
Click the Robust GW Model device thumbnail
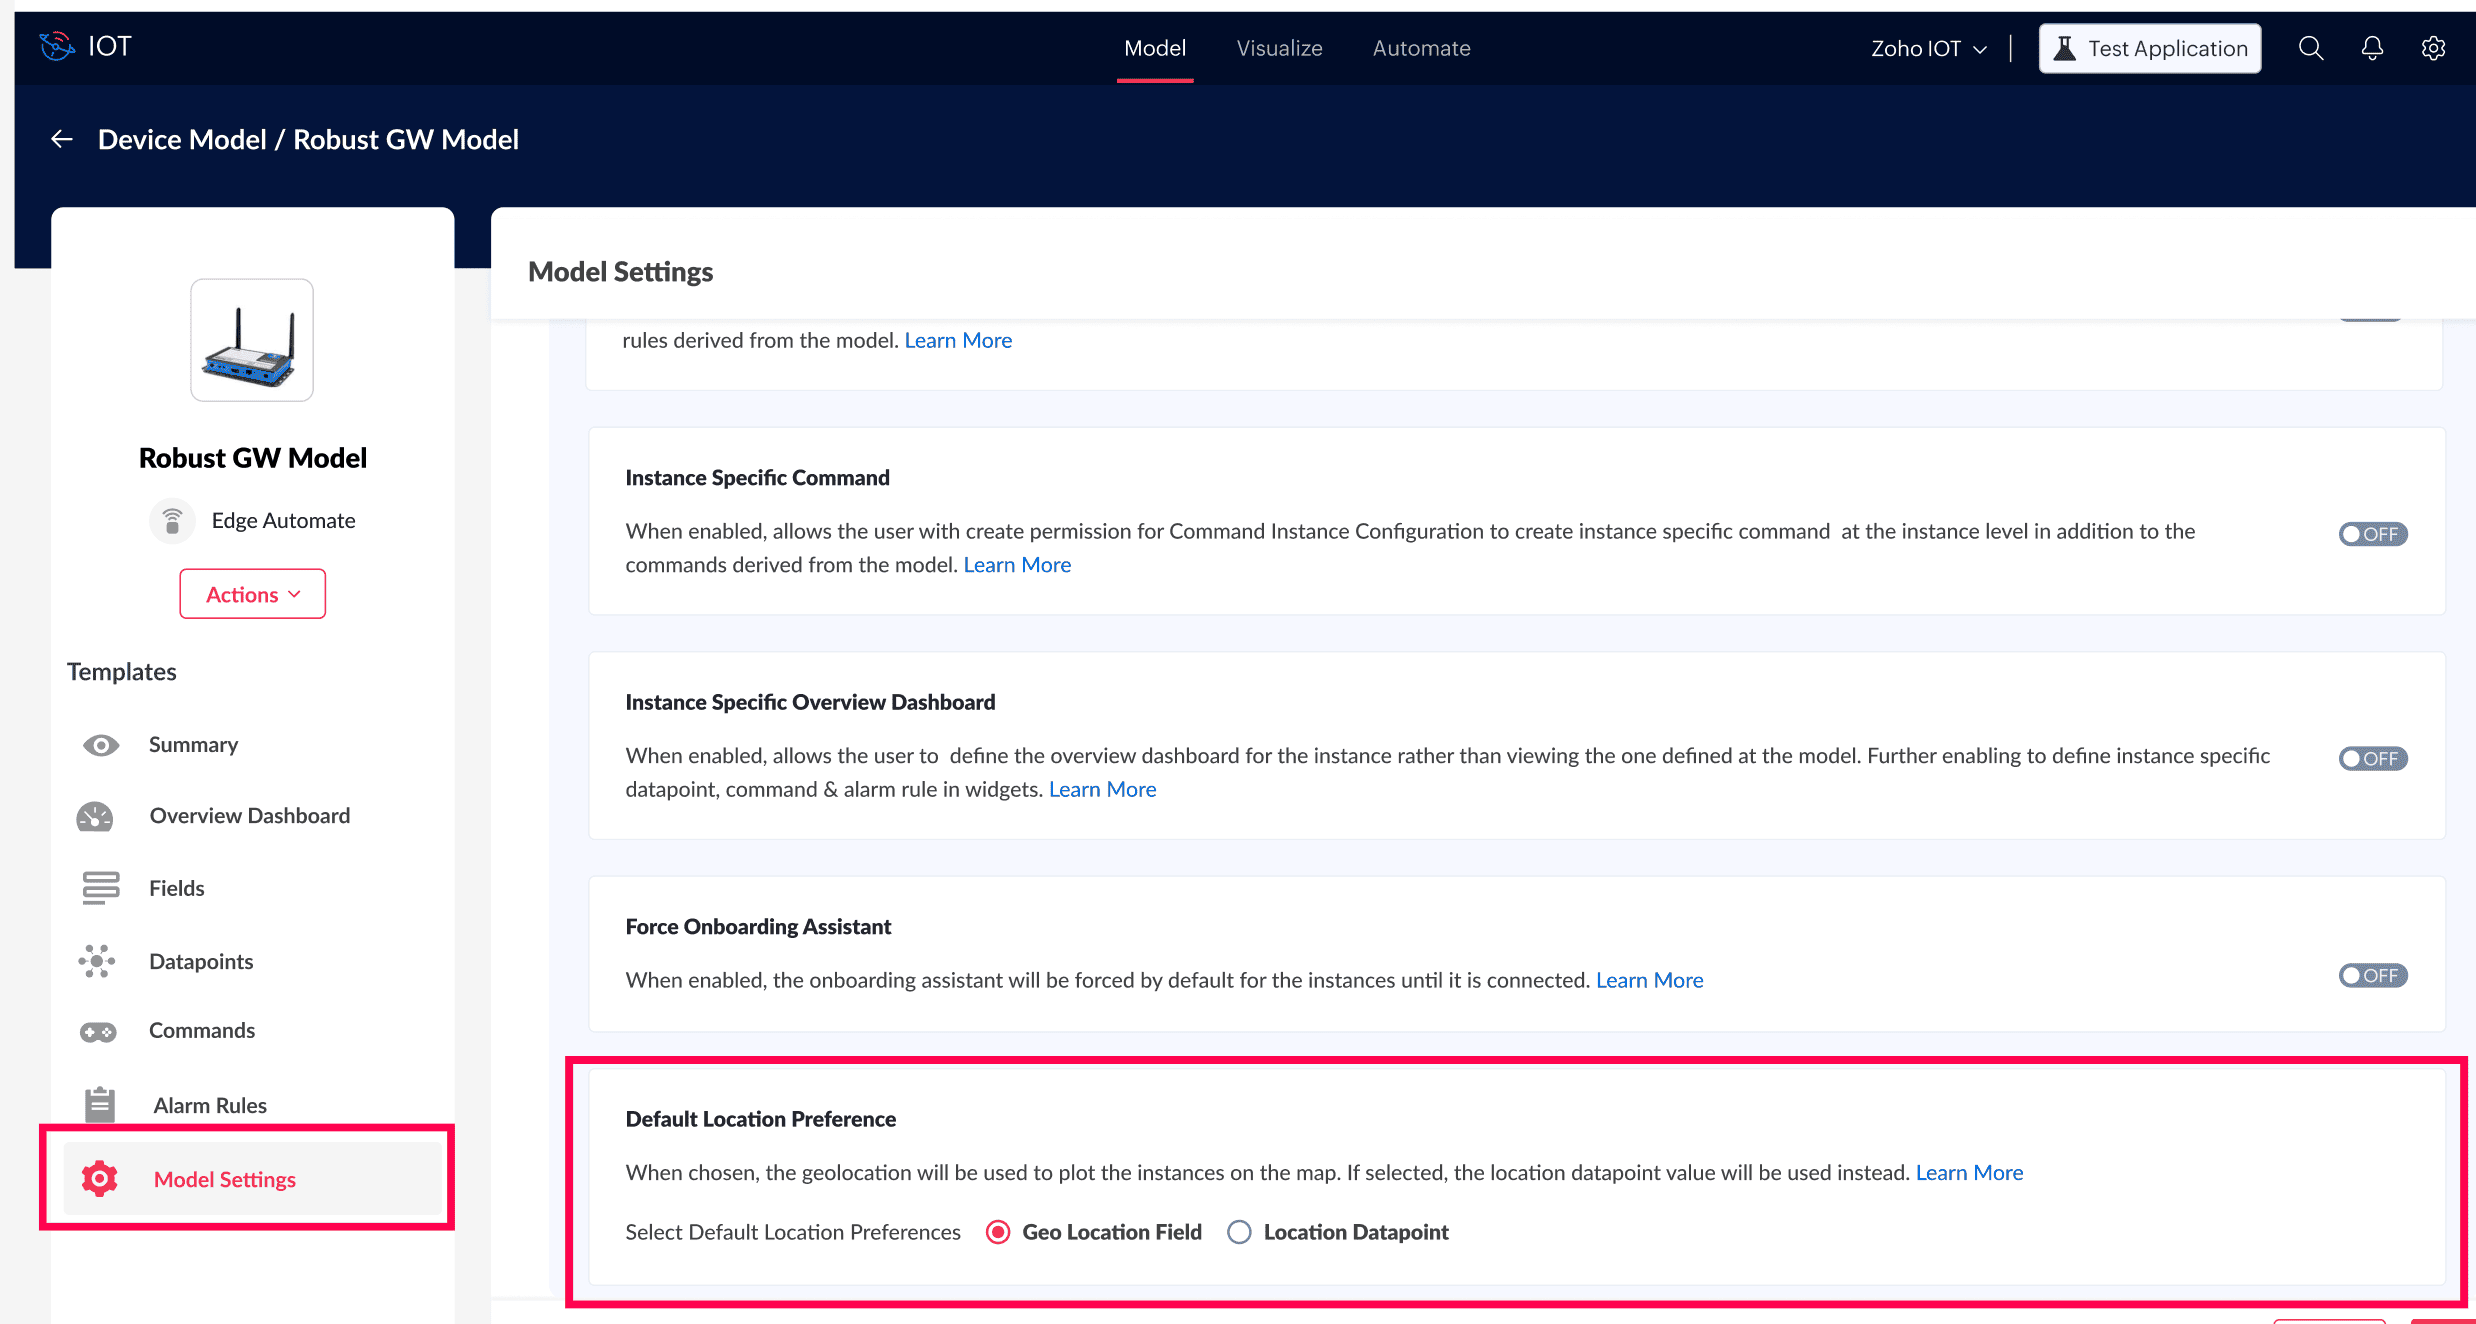252,340
